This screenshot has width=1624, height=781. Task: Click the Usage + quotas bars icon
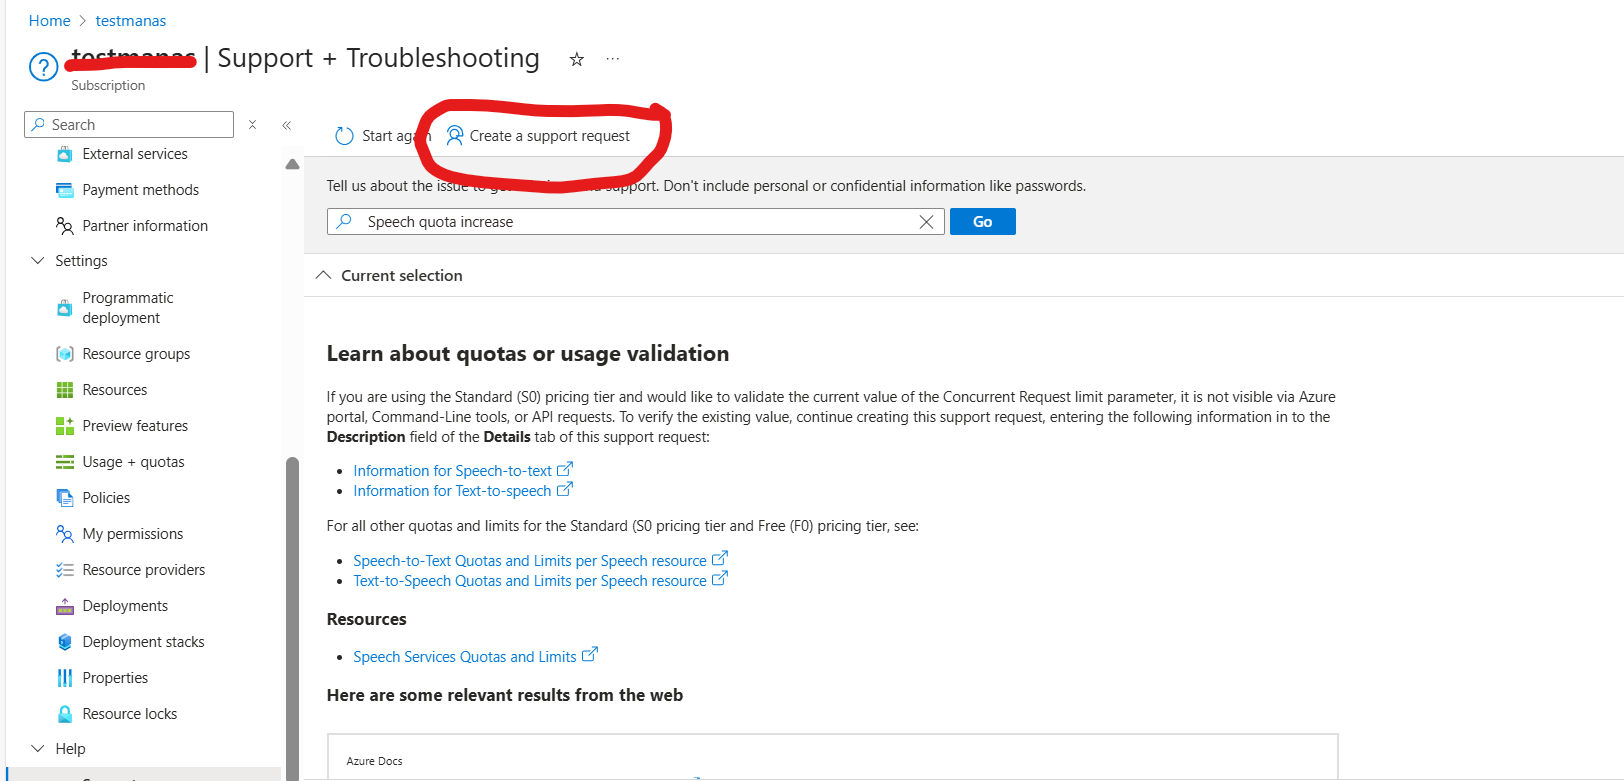pyautogui.click(x=65, y=462)
